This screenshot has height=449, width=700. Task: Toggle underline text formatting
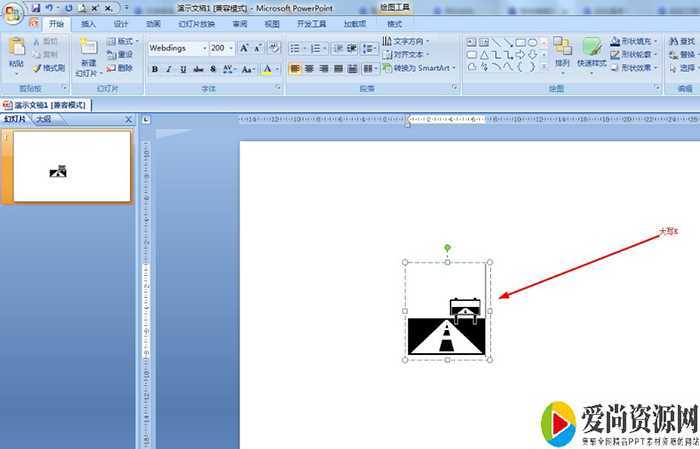(x=183, y=69)
